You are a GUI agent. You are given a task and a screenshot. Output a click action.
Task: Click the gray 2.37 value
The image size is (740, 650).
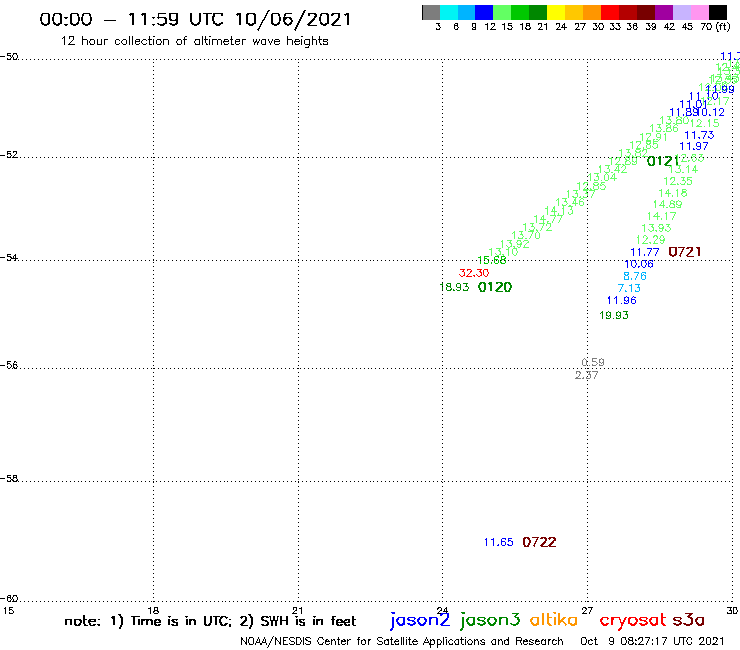(x=587, y=375)
